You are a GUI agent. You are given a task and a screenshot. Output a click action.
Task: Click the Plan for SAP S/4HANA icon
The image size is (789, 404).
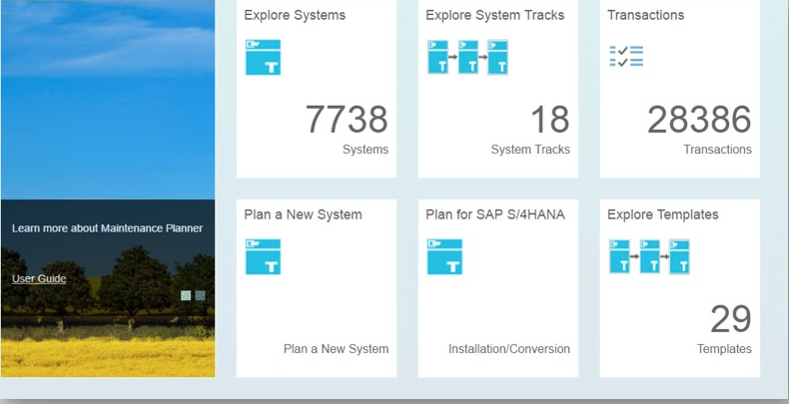point(444,257)
